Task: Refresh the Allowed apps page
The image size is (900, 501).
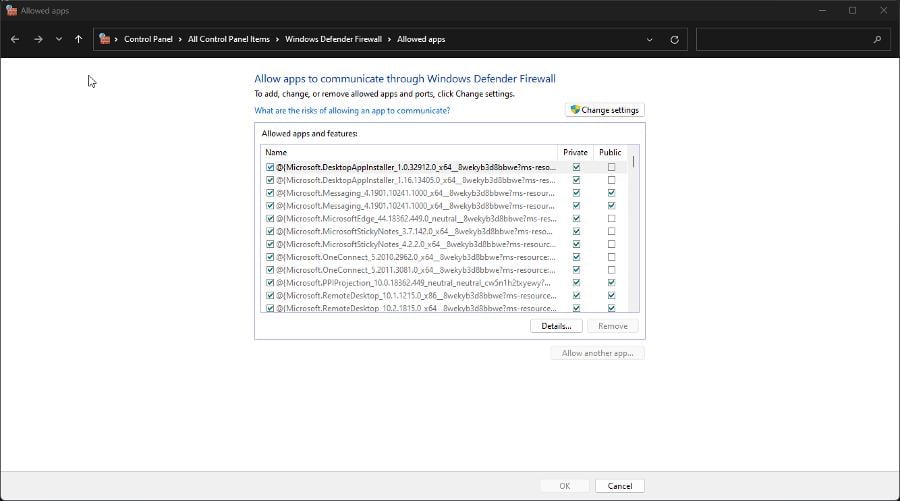Action: pyautogui.click(x=674, y=40)
